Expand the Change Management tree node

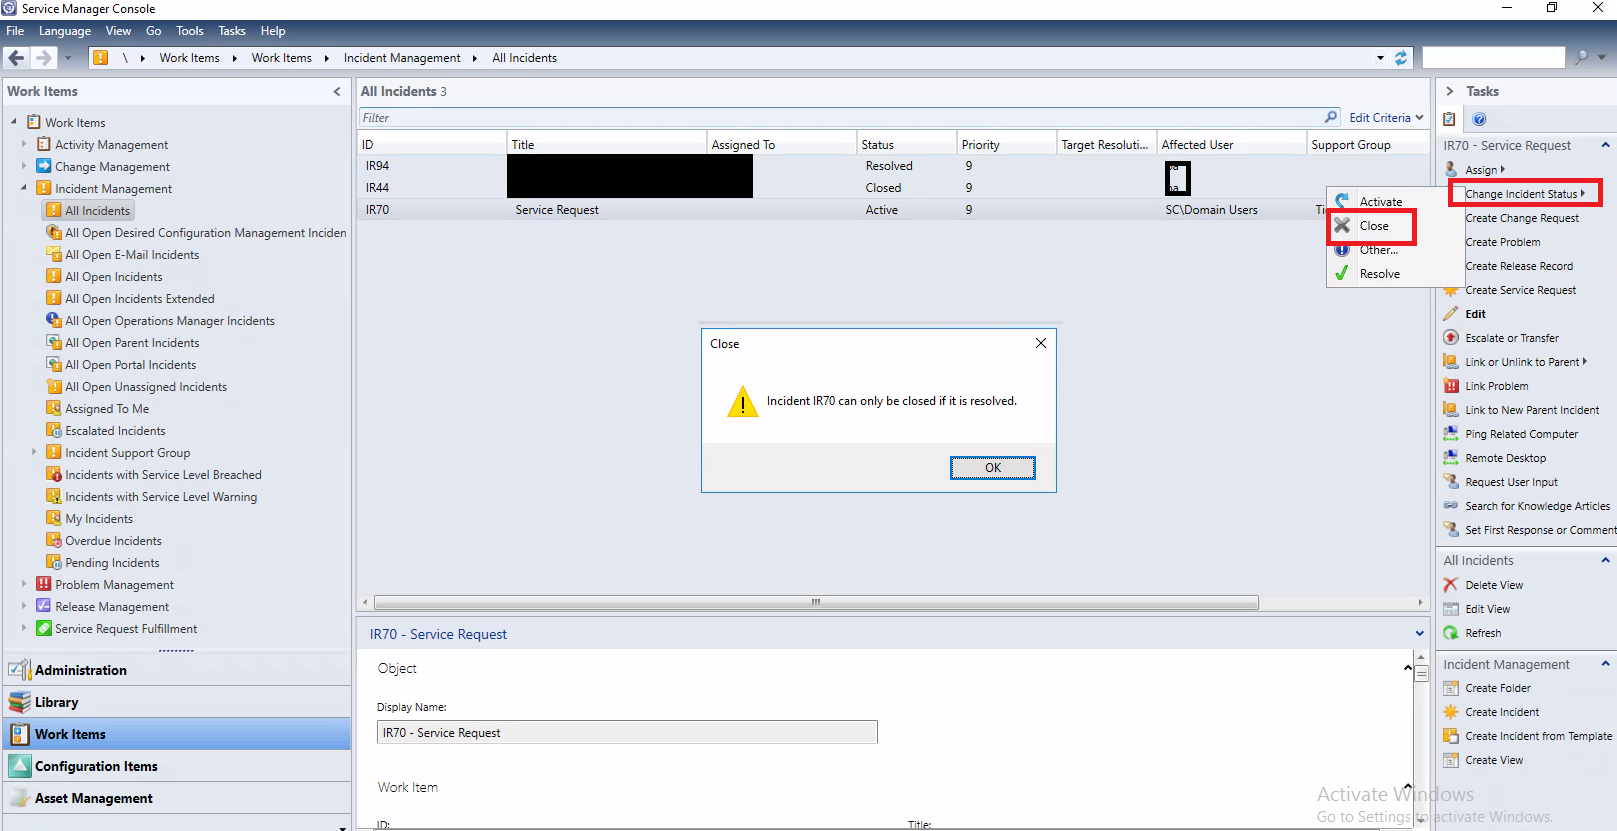coord(24,166)
